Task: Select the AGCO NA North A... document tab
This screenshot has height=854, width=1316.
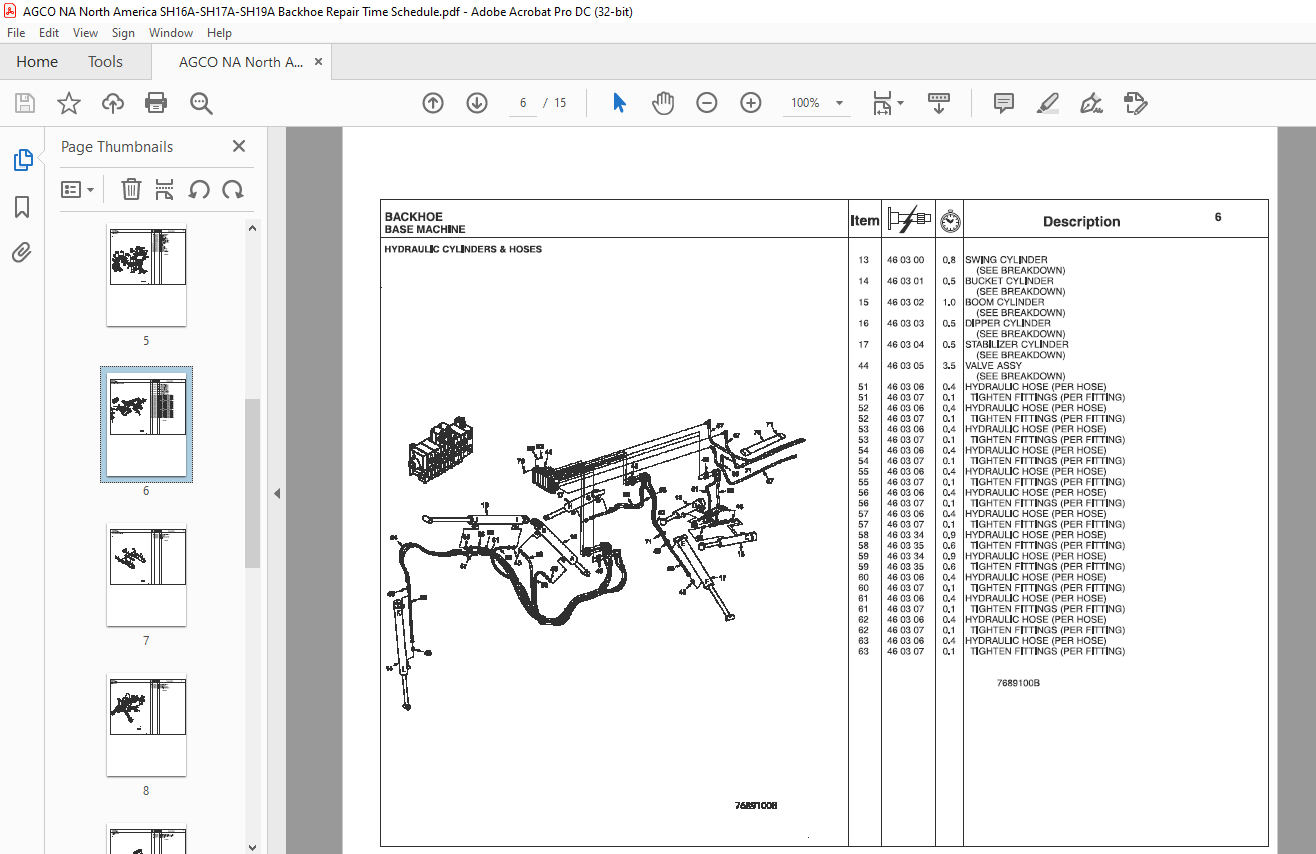Action: coord(241,62)
